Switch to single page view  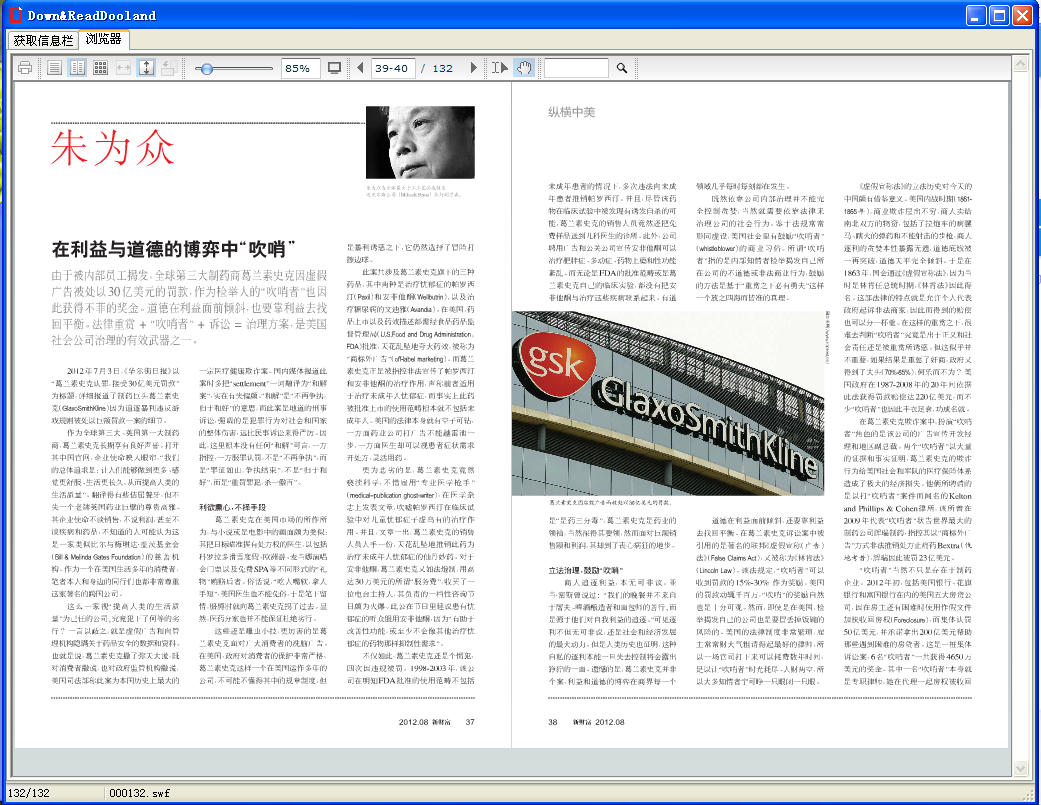pos(55,68)
